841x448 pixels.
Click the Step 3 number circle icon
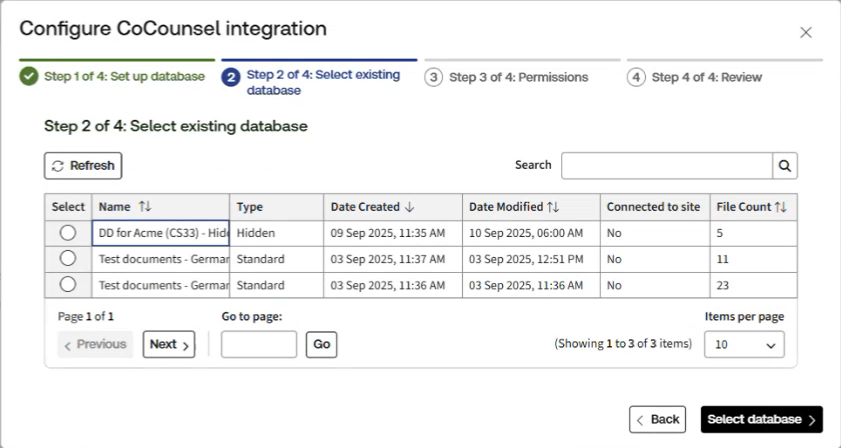coord(434,77)
